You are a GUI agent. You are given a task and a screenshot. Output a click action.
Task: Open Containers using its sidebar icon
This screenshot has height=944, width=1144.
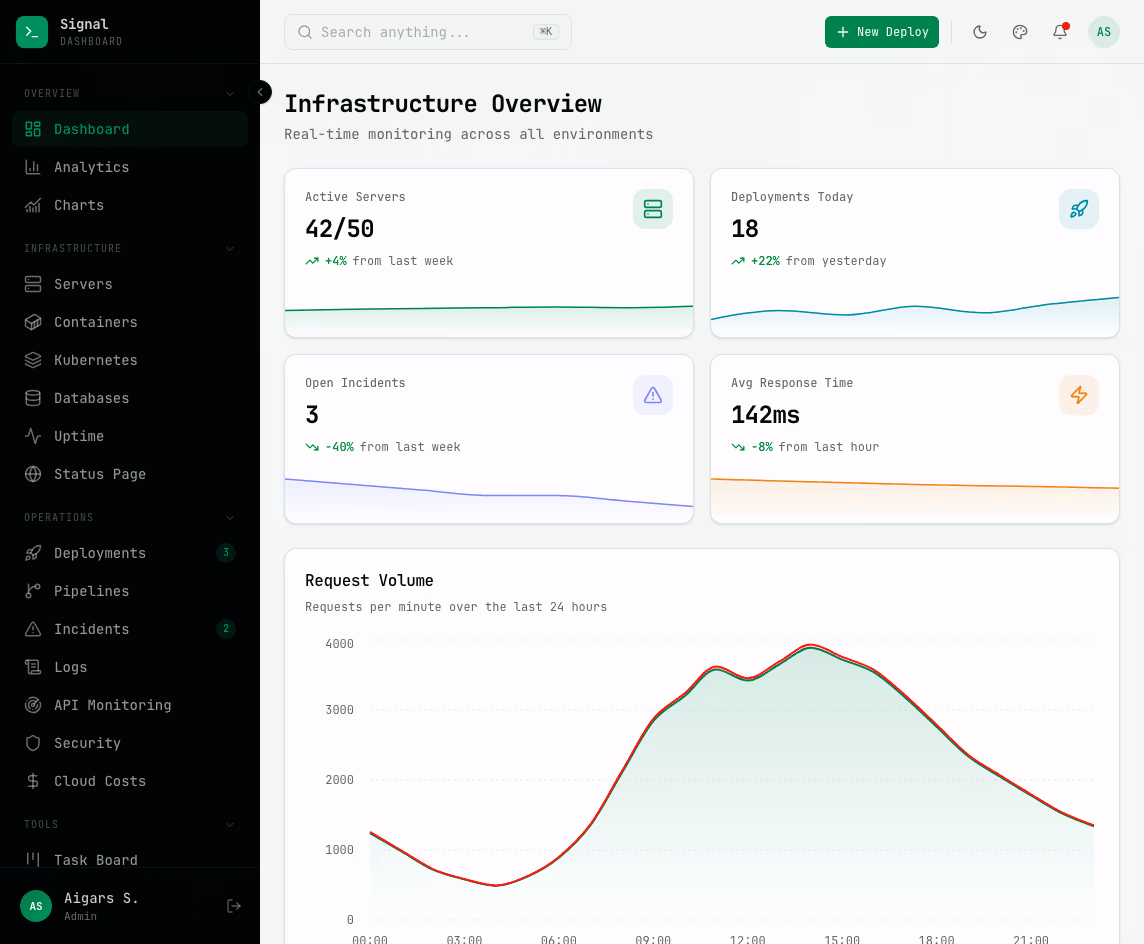tap(33, 322)
